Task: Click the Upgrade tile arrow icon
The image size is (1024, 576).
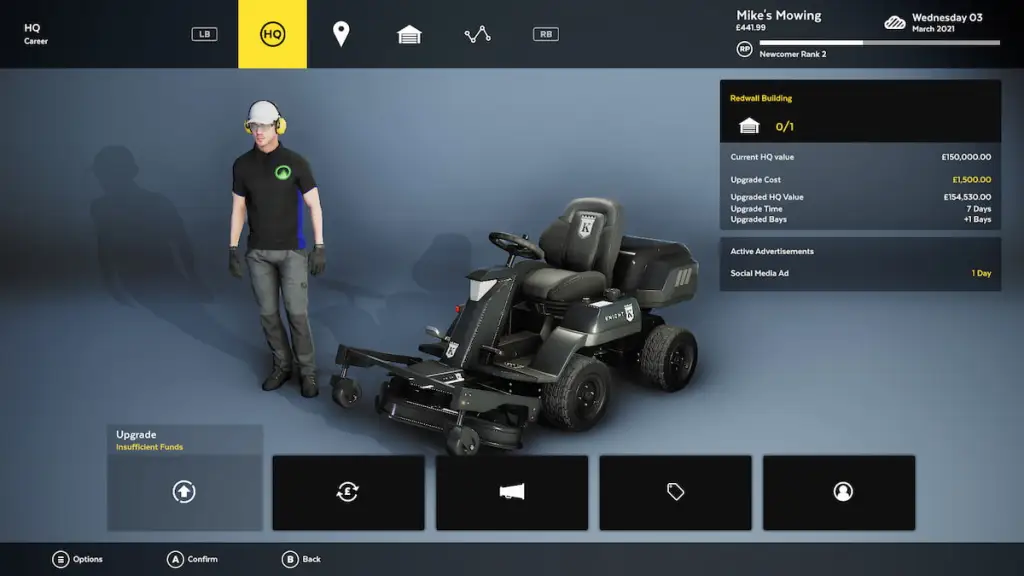Action: click(x=184, y=492)
